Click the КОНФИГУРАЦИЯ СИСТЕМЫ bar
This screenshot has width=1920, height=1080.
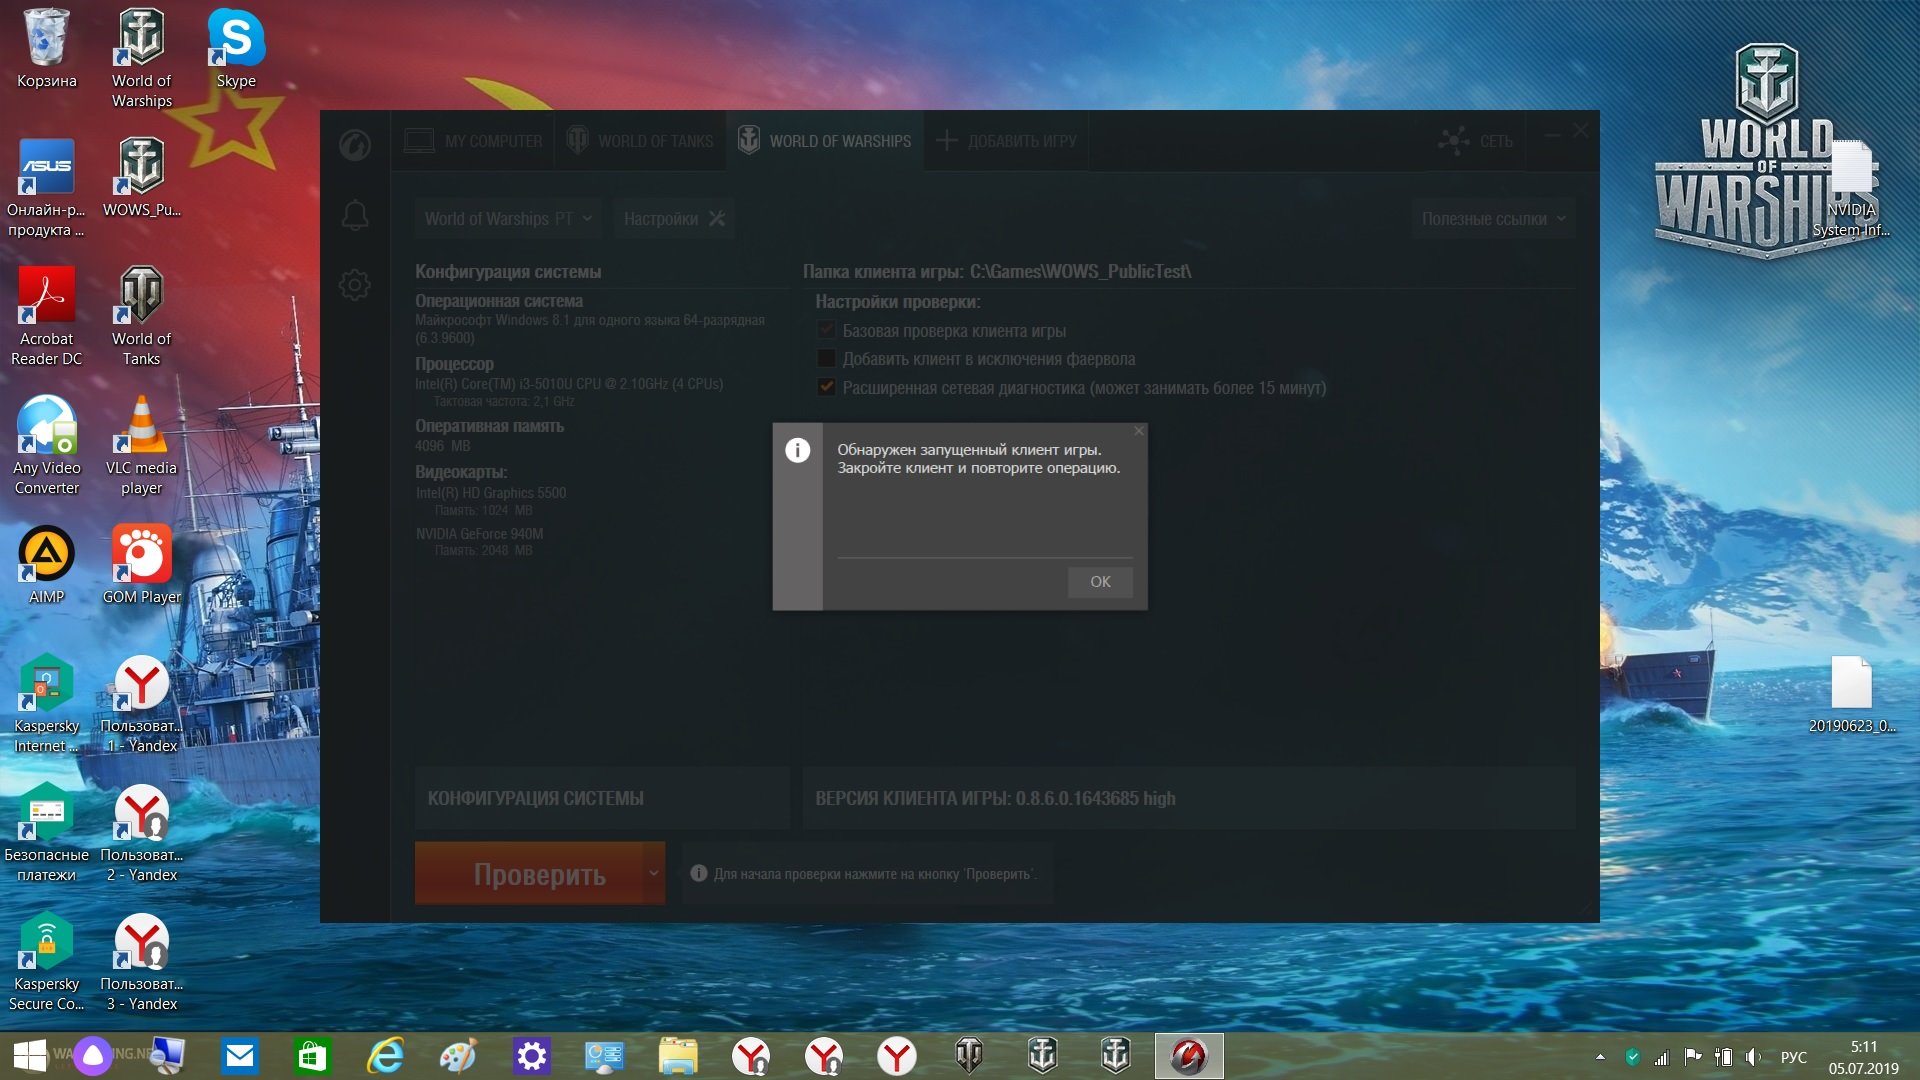tap(602, 798)
